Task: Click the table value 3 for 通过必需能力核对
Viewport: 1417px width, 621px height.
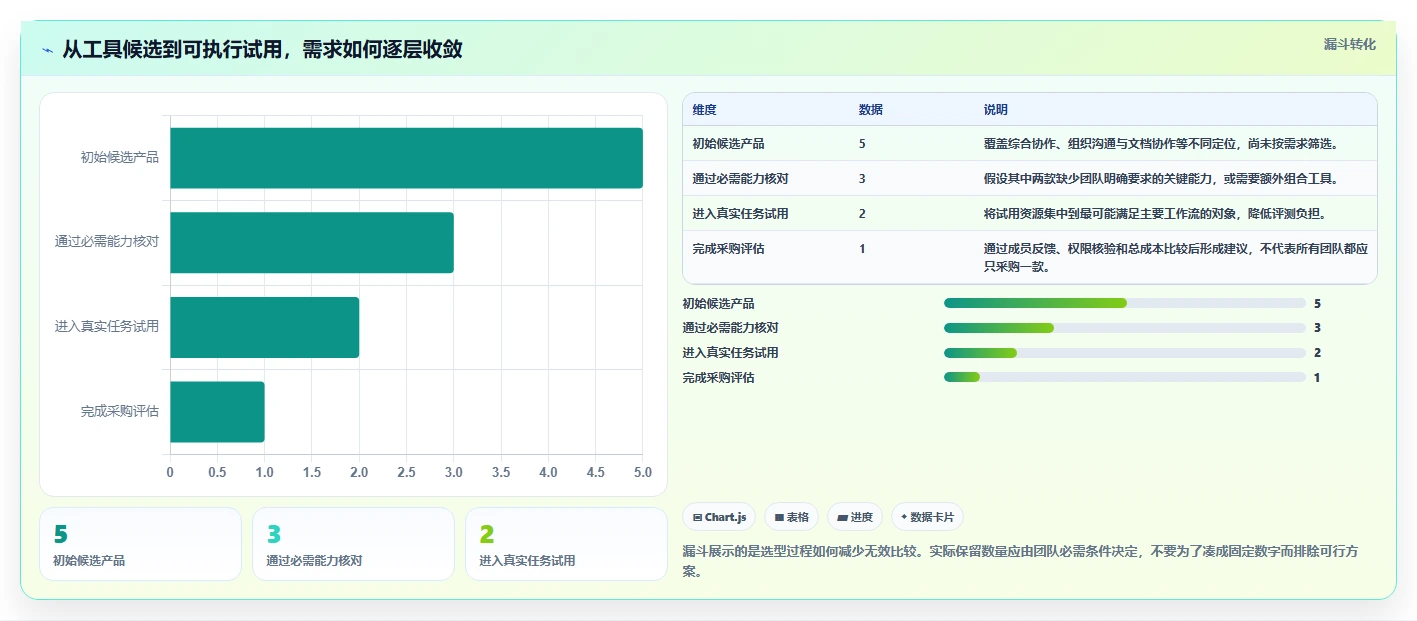Action: coord(862,179)
